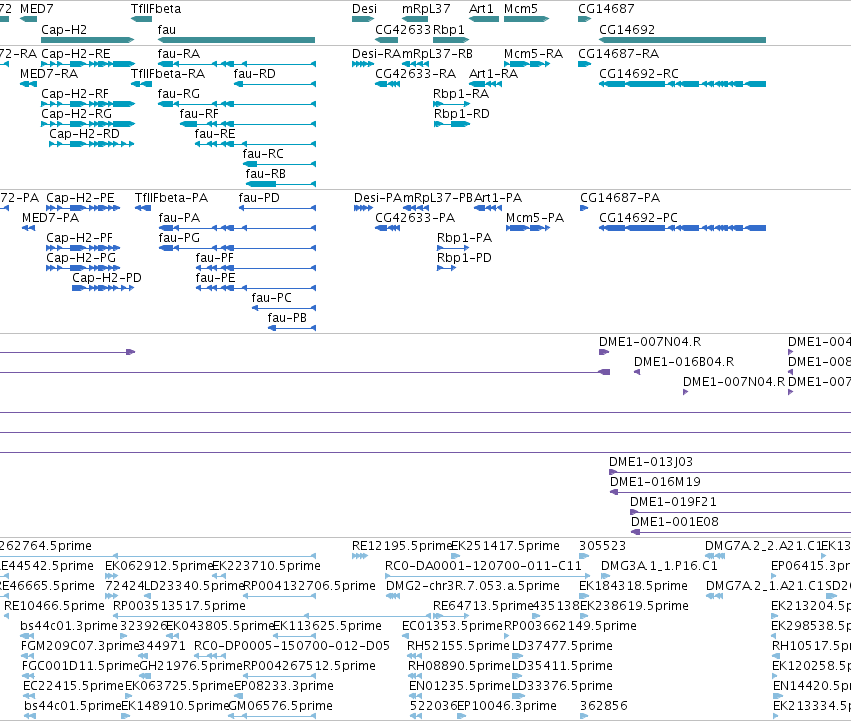The height and width of the screenshot is (721, 851).
Task: Select EST label EK062912.5prime
Action: [158, 566]
